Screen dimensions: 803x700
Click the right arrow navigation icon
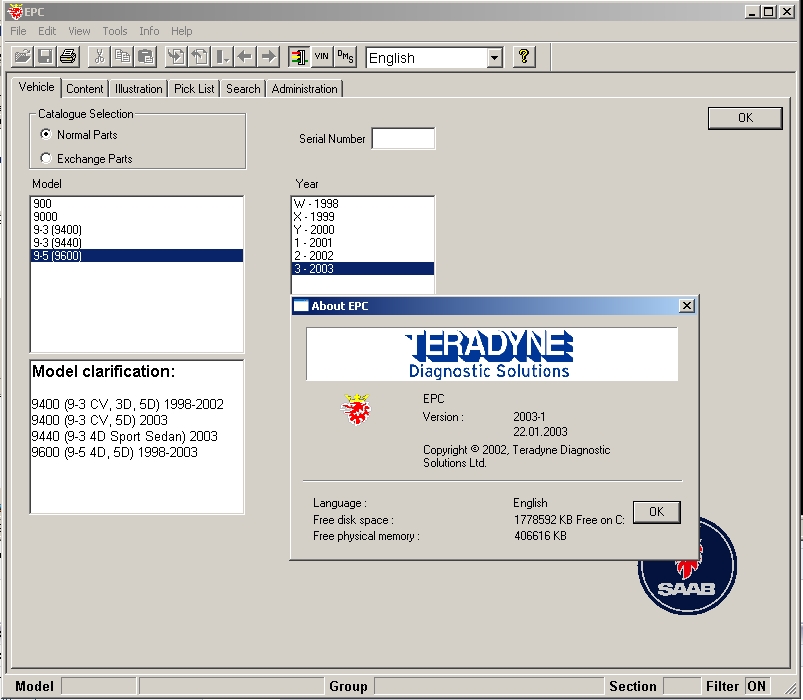269,57
